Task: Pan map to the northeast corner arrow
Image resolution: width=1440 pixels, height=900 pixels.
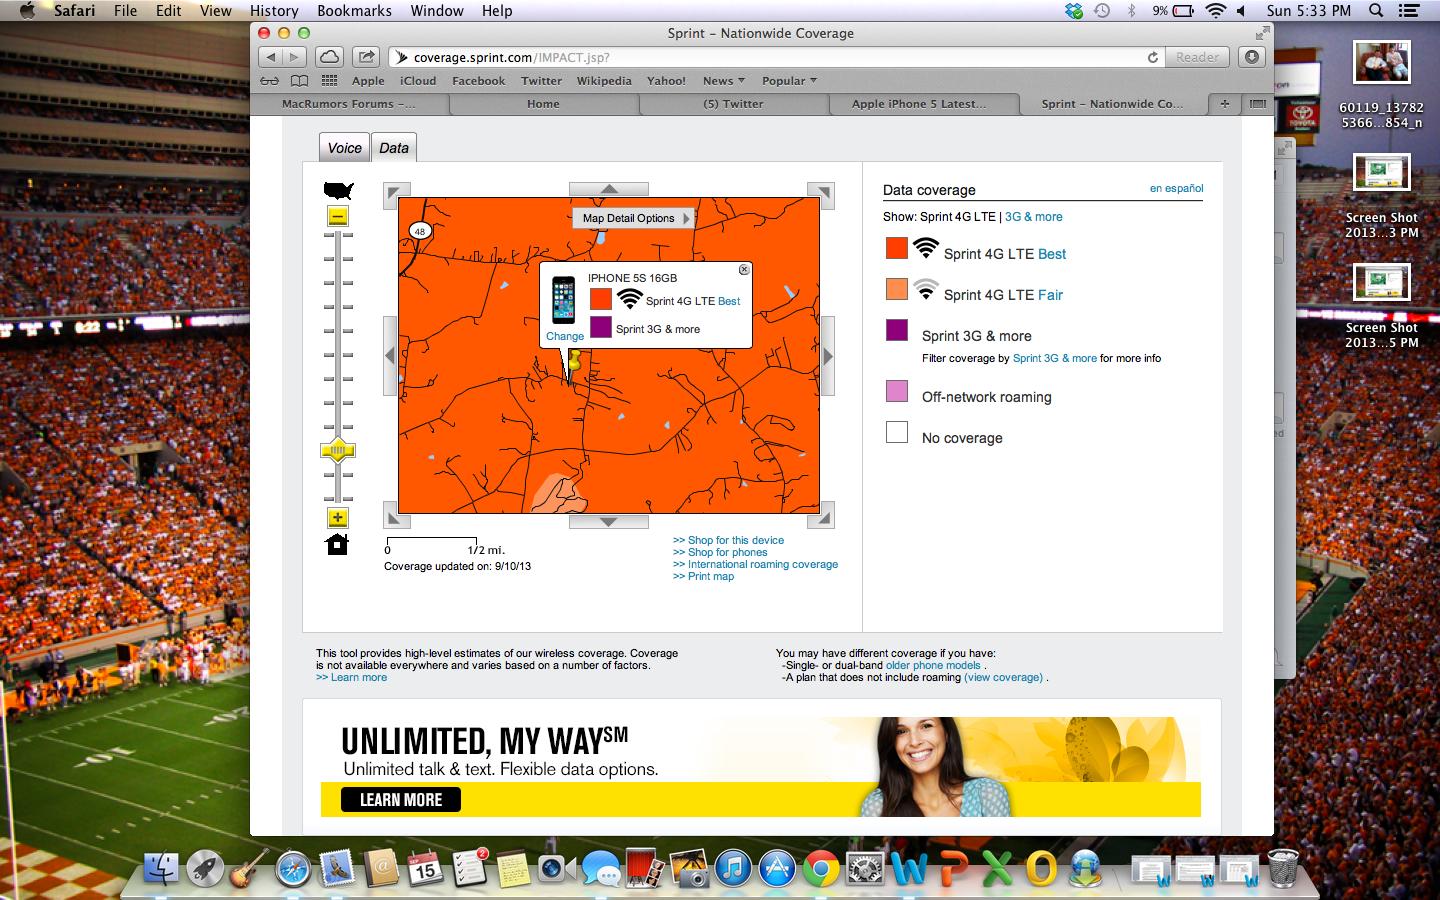Action: 821,195
